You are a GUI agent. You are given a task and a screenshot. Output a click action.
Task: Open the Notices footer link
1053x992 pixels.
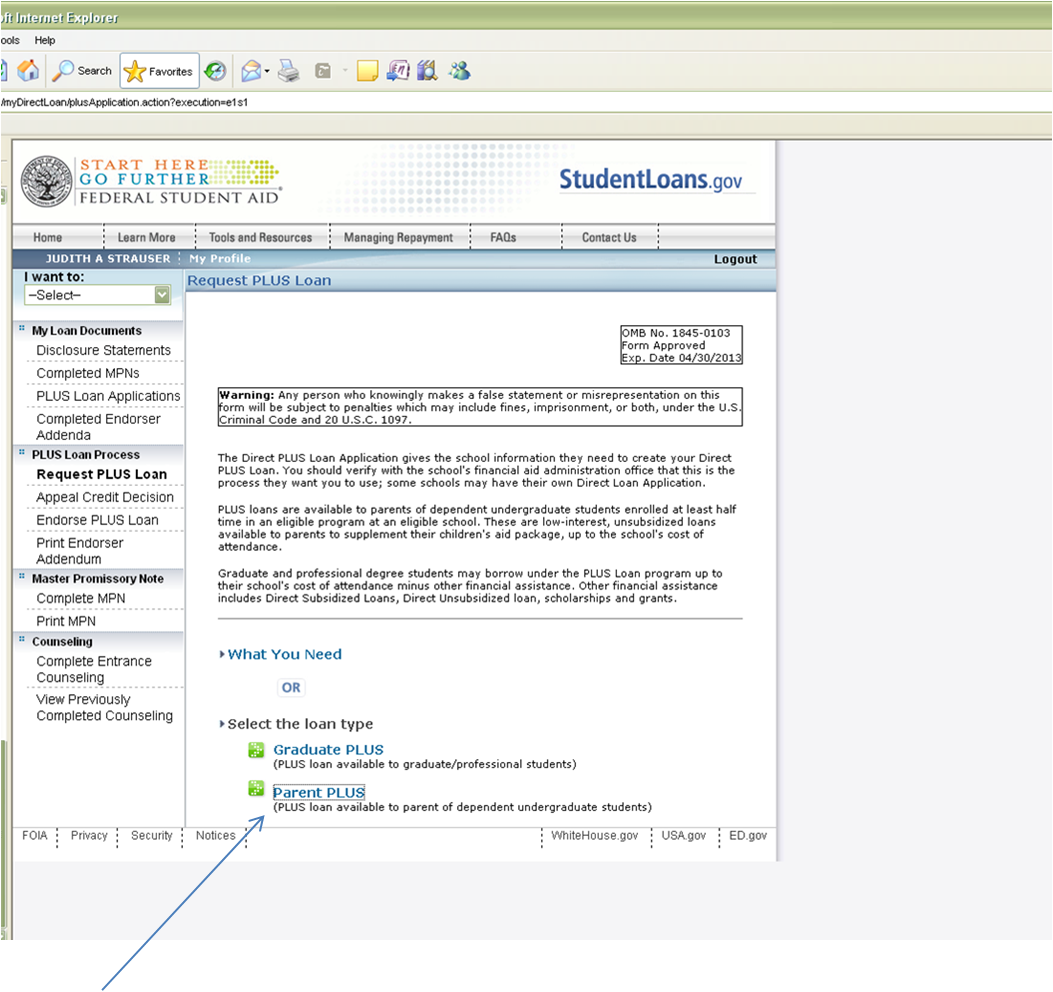click(x=216, y=836)
